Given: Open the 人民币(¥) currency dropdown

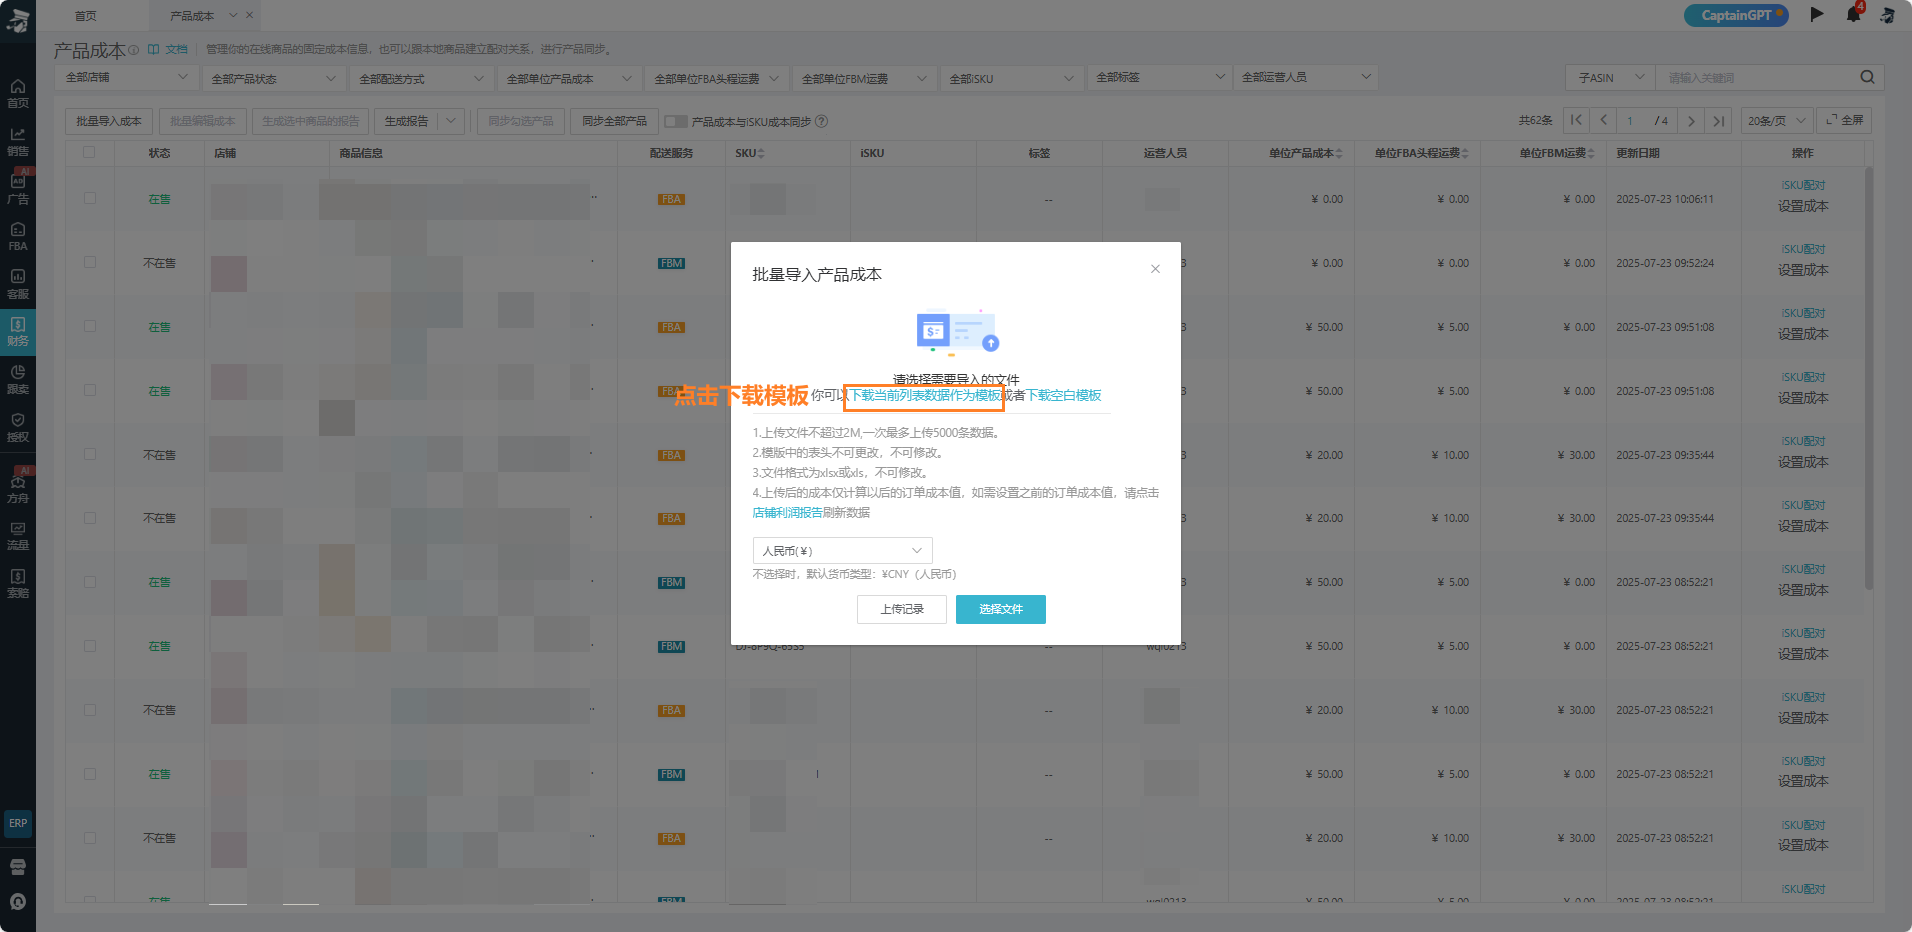Looking at the screenshot, I should 842,551.
